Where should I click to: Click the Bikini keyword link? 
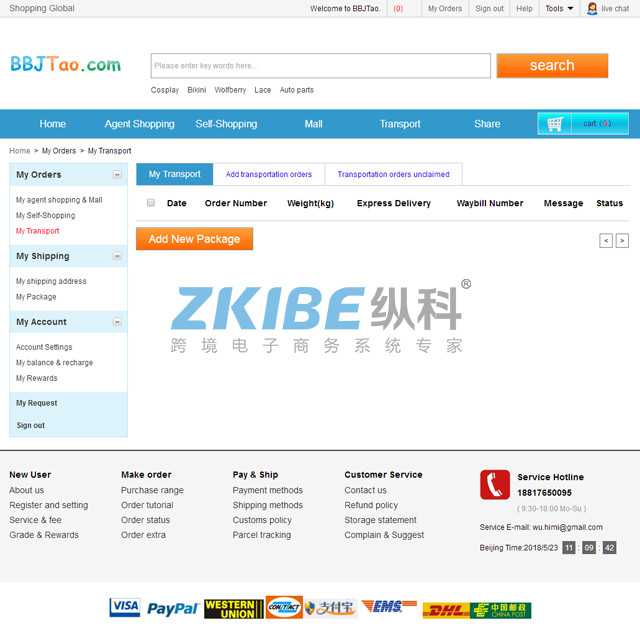click(x=197, y=90)
